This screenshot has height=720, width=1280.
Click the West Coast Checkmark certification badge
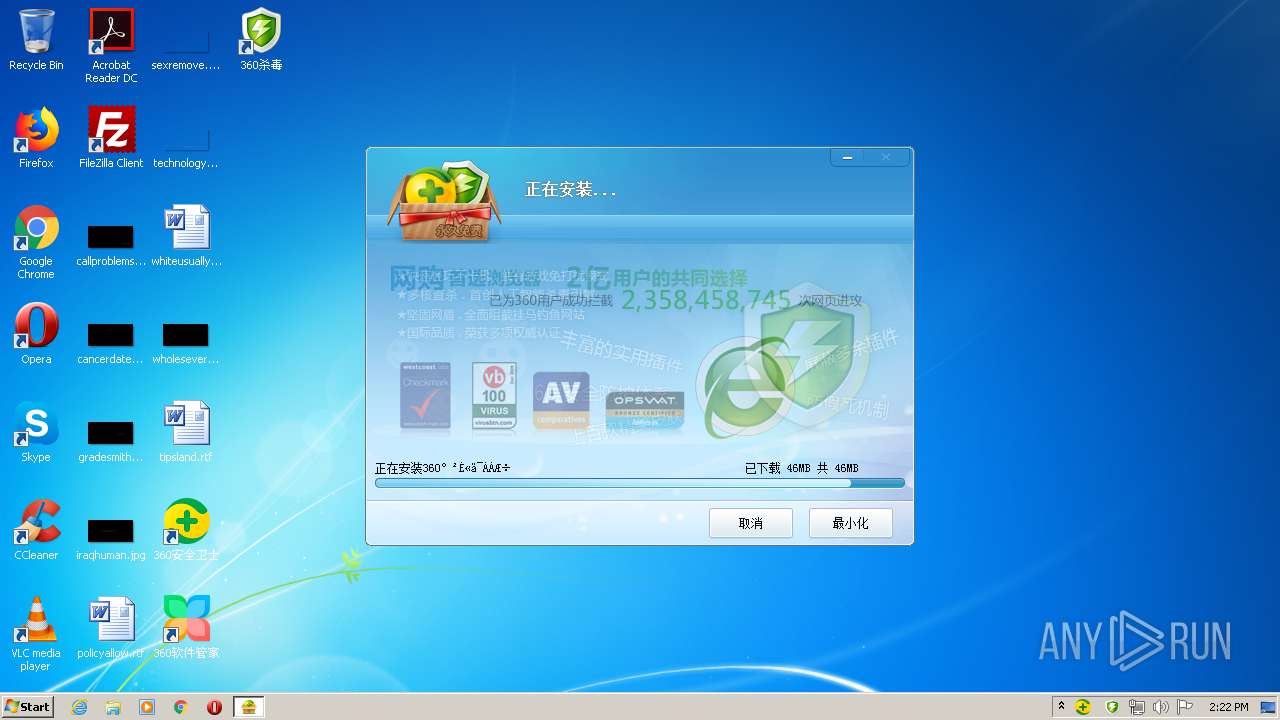[x=426, y=396]
